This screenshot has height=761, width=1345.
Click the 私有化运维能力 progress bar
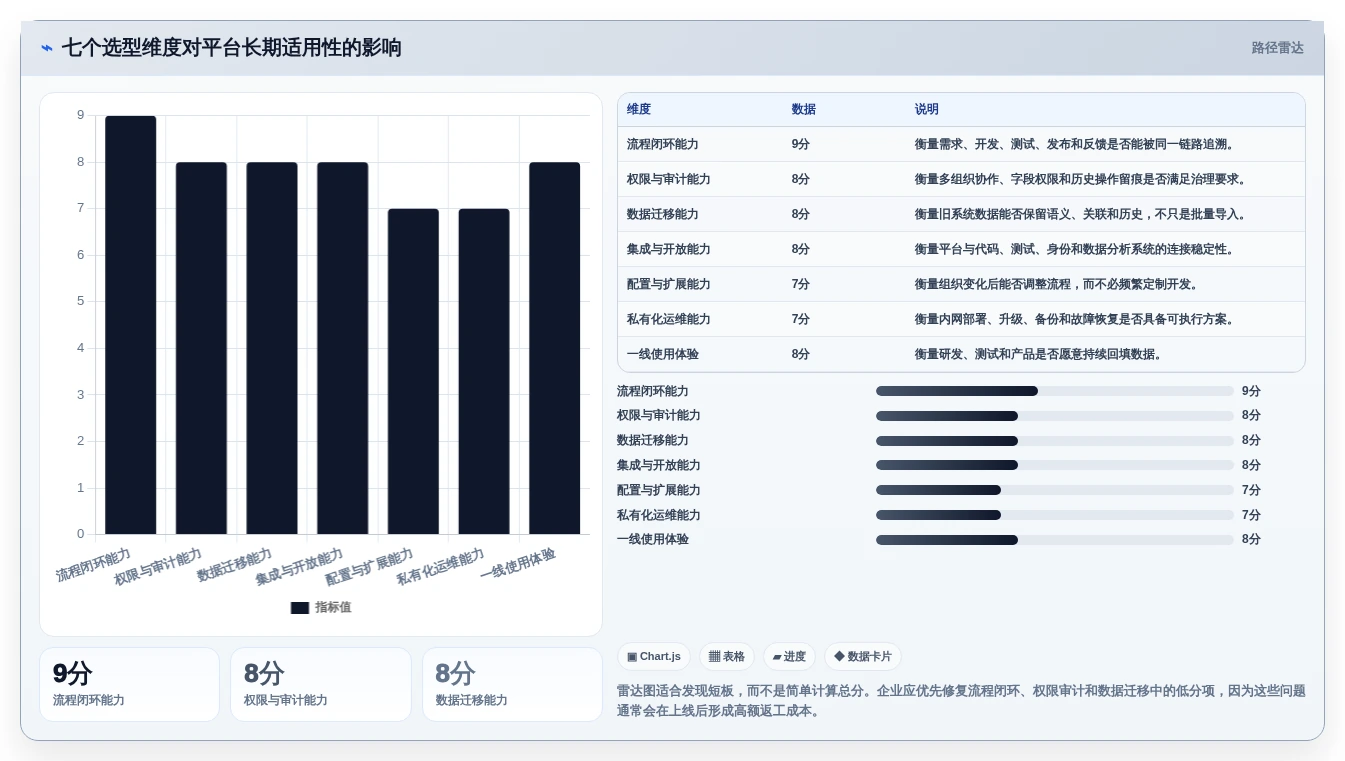click(x=1055, y=515)
